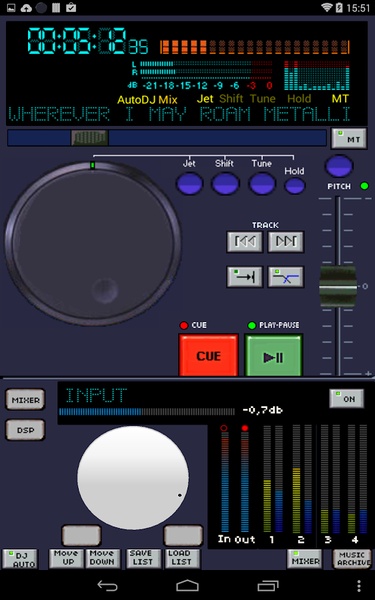Click LOAD LIST button
Image resolution: width=375 pixels, height=600 pixels.
[183, 559]
